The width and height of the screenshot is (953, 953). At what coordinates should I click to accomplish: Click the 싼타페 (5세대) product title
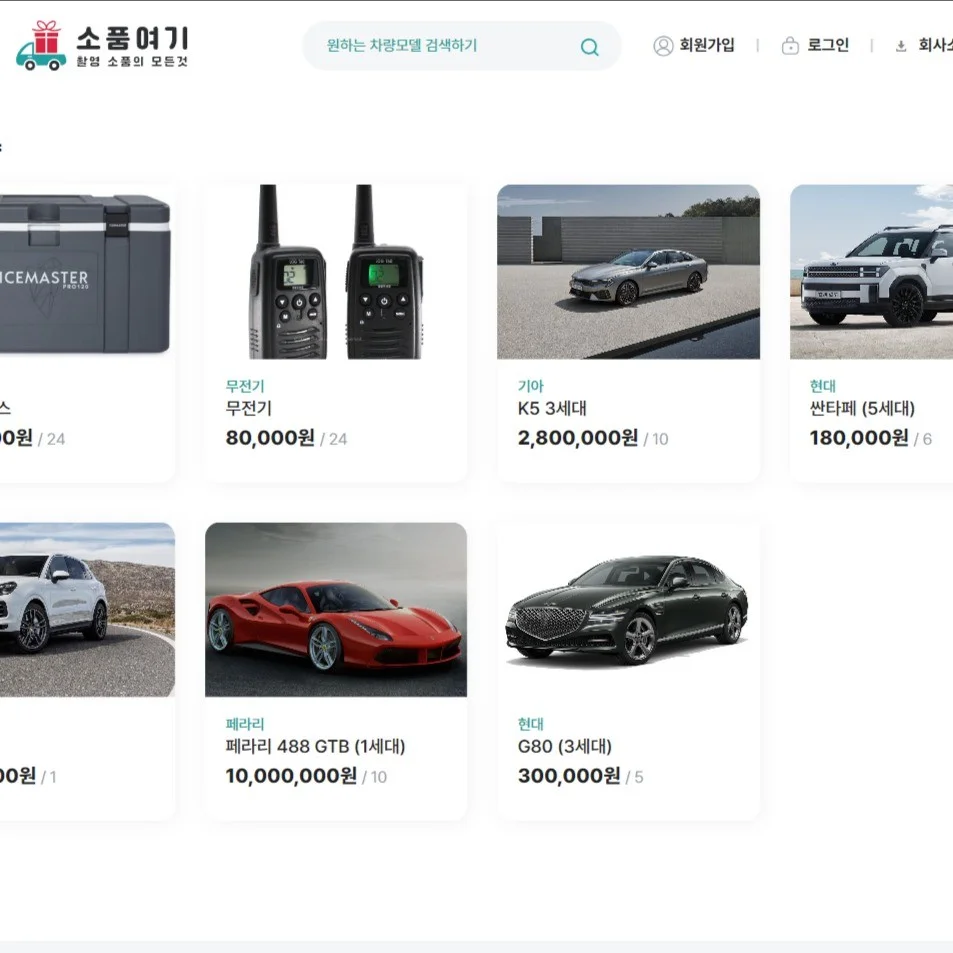coord(862,408)
